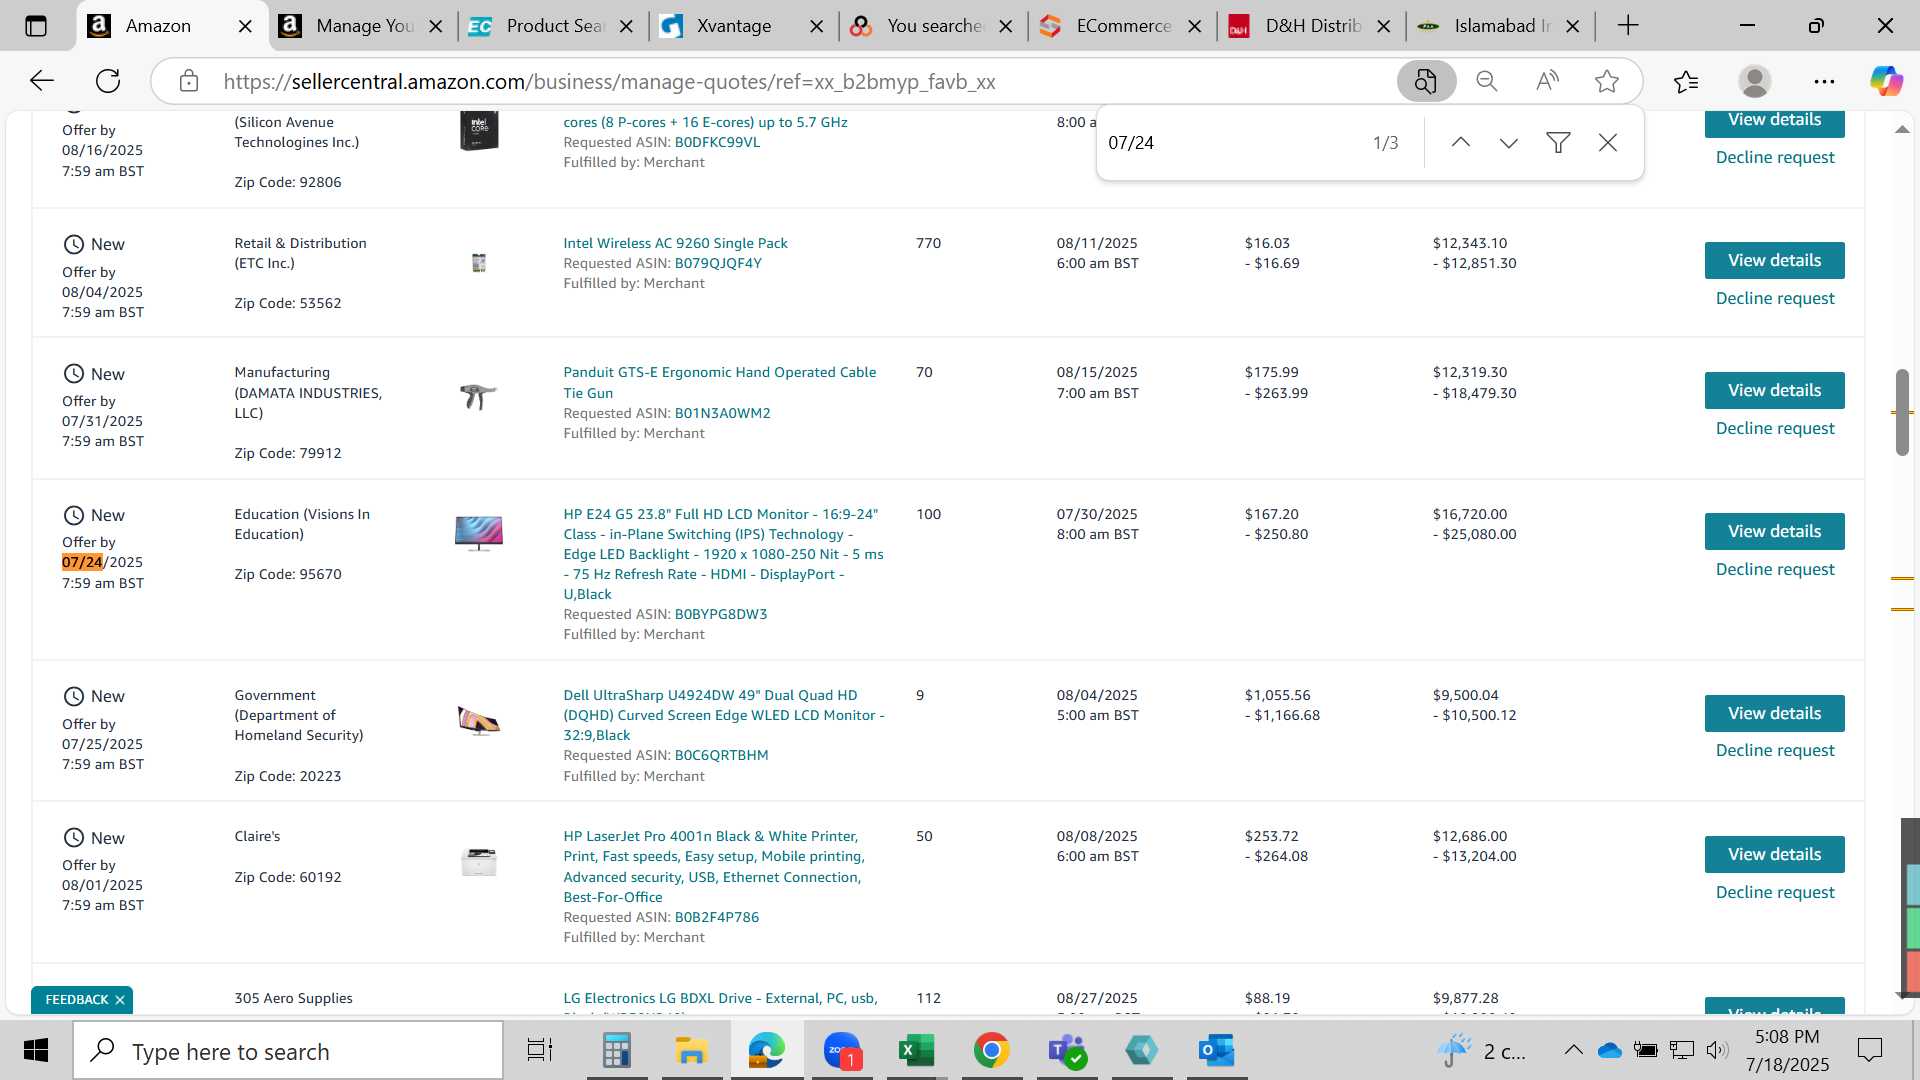View details for Panduit cable tie gun
The height and width of the screenshot is (1080, 1920).
coord(1774,390)
